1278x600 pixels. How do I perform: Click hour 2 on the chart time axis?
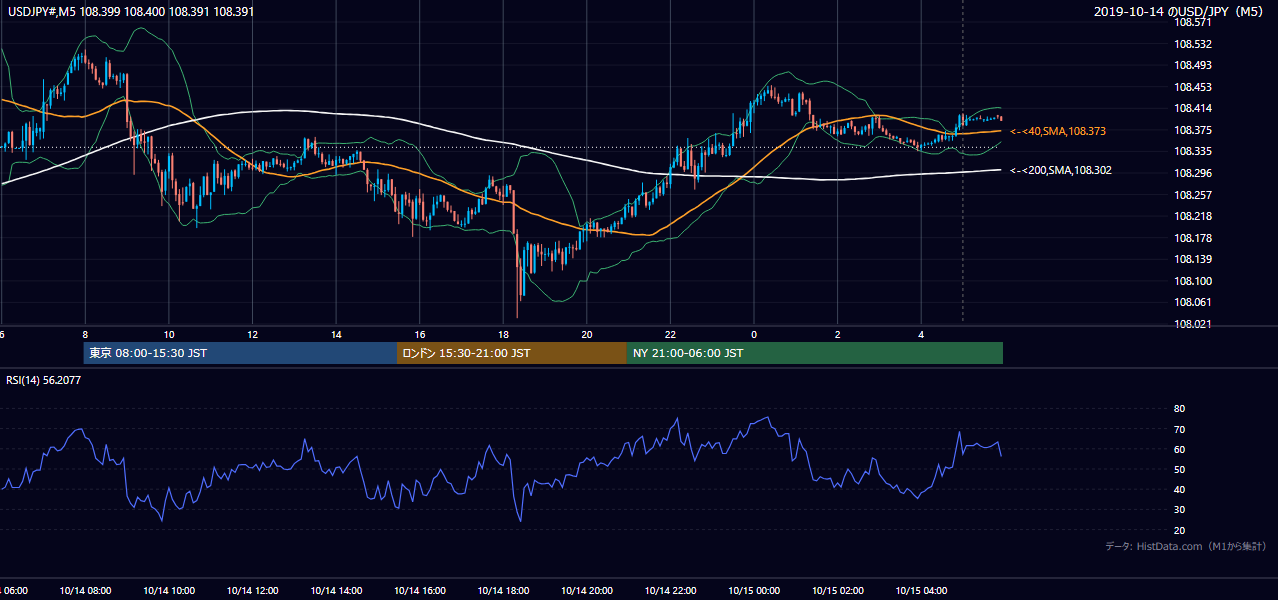tap(838, 335)
